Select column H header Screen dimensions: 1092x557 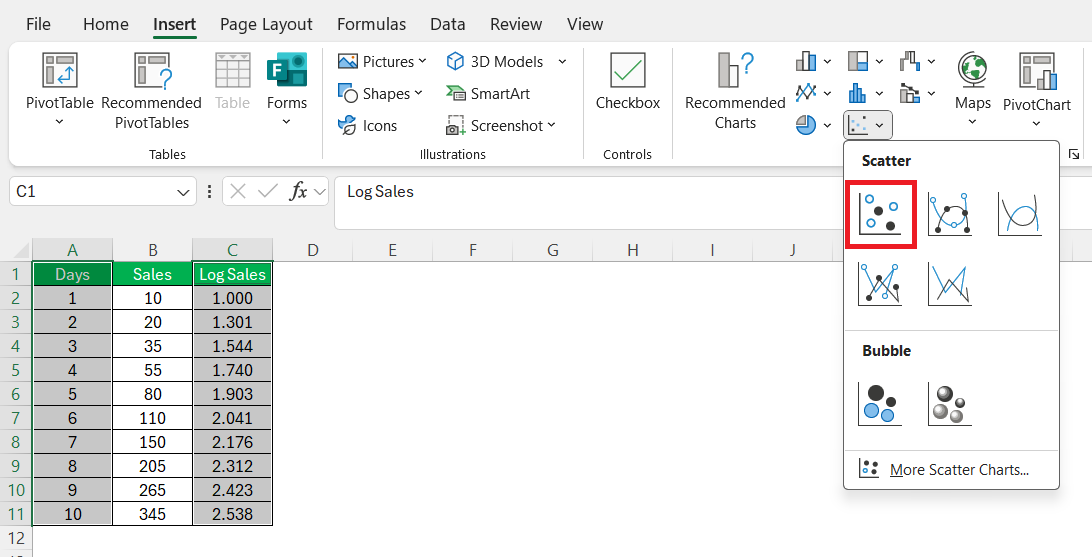(632, 250)
